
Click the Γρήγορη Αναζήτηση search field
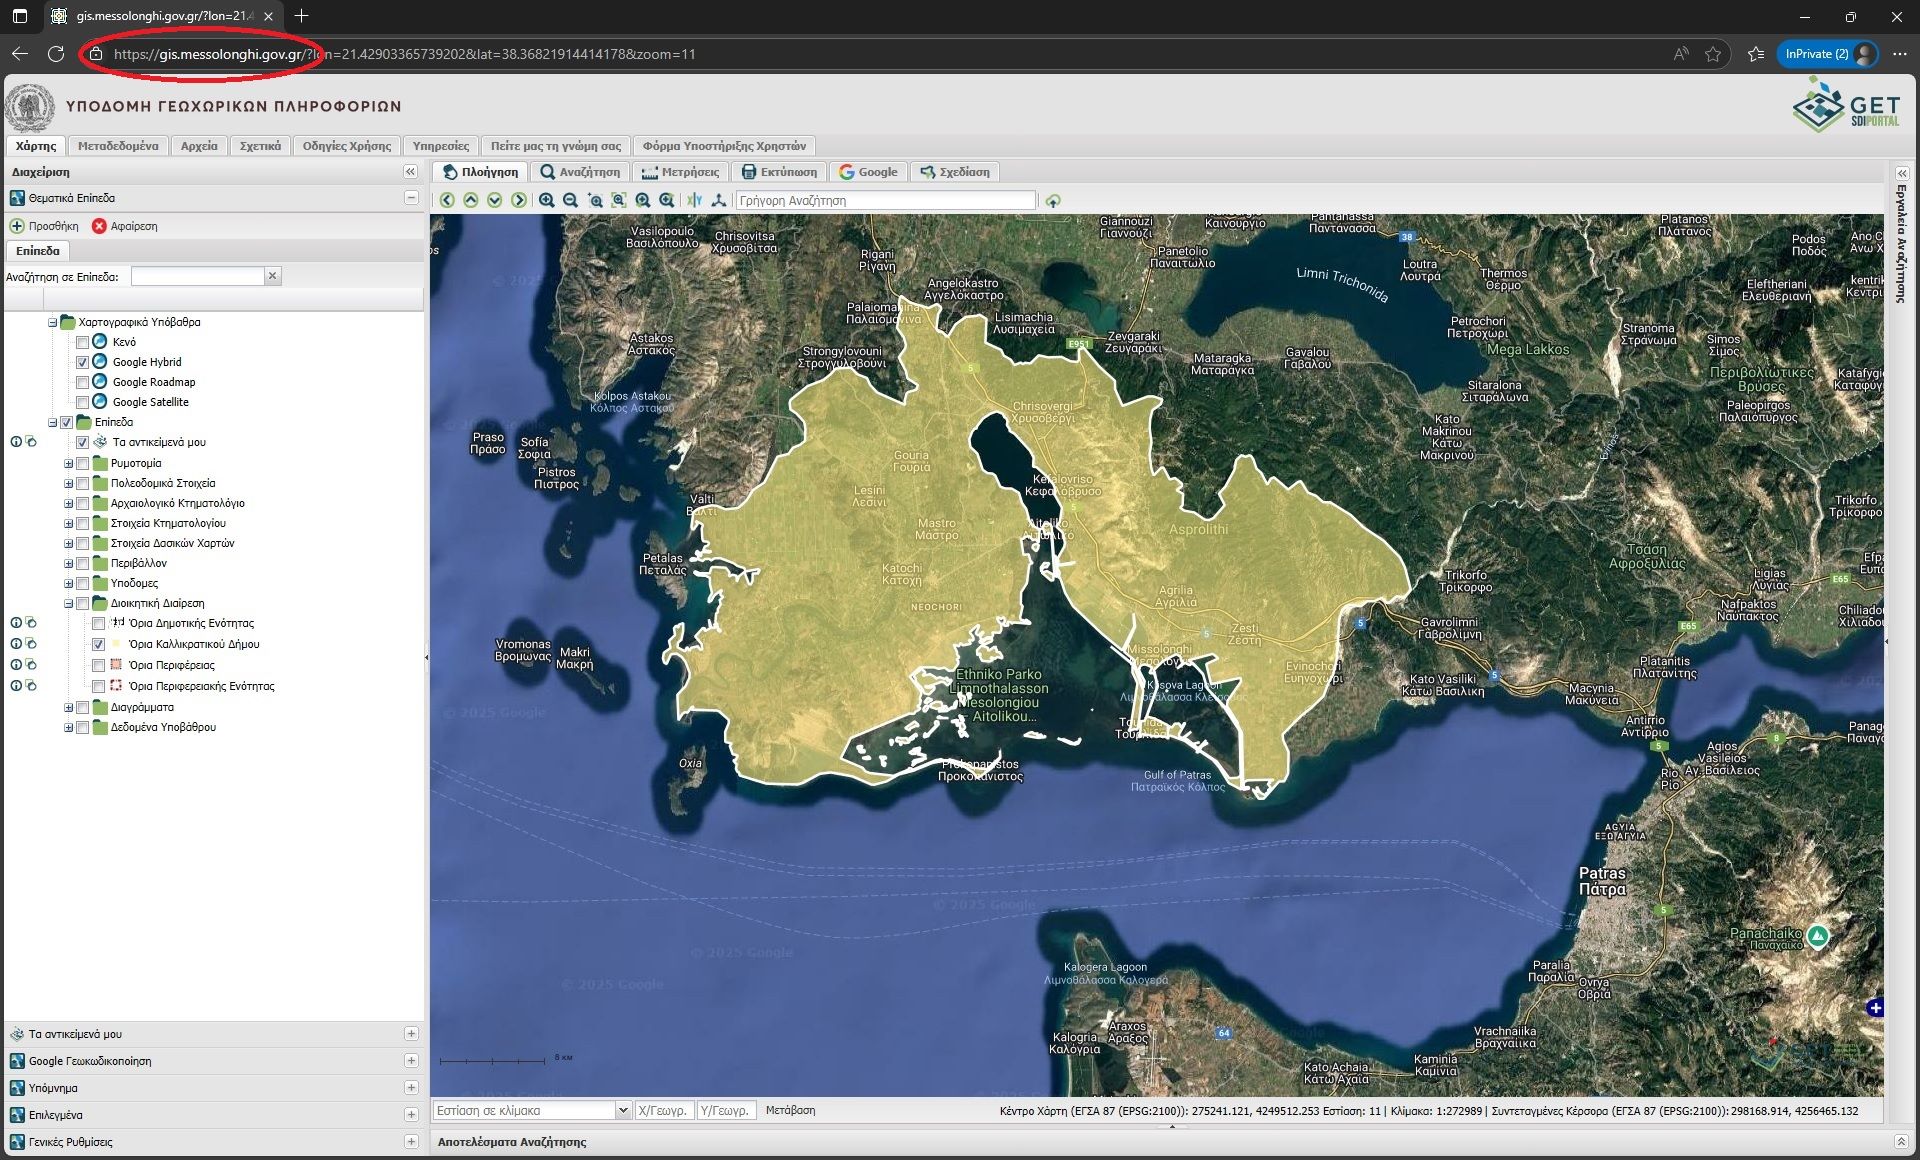coord(885,201)
